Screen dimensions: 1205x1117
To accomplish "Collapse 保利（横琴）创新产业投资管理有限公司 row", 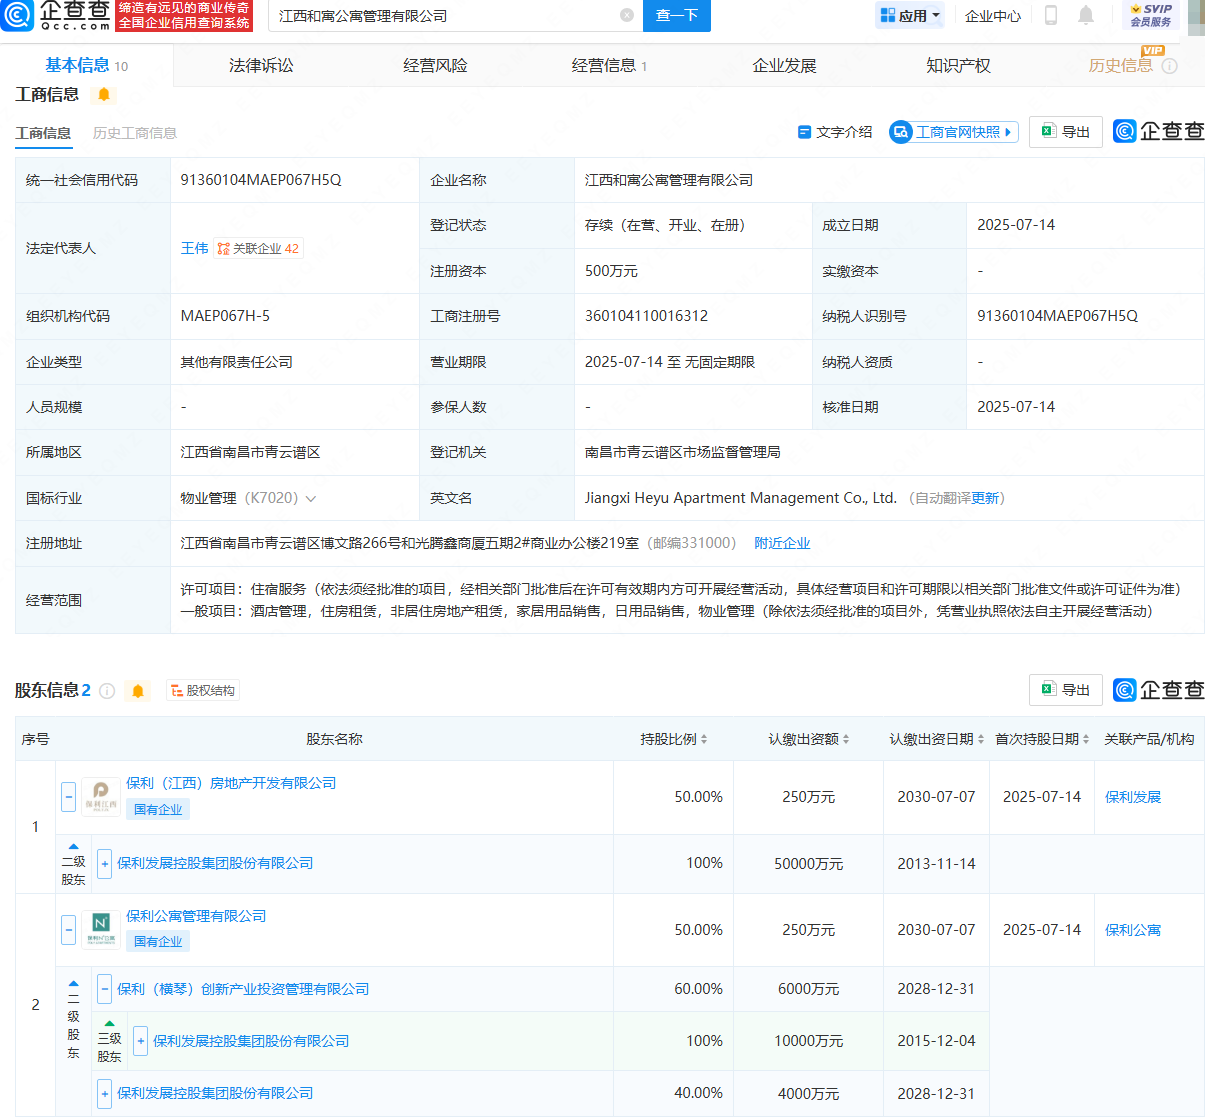I will pos(104,989).
